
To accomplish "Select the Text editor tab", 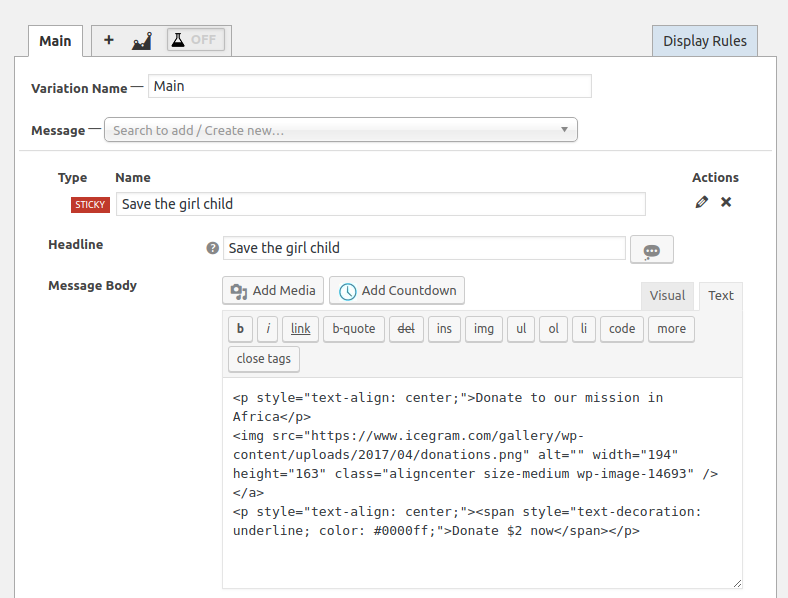I will (x=721, y=295).
